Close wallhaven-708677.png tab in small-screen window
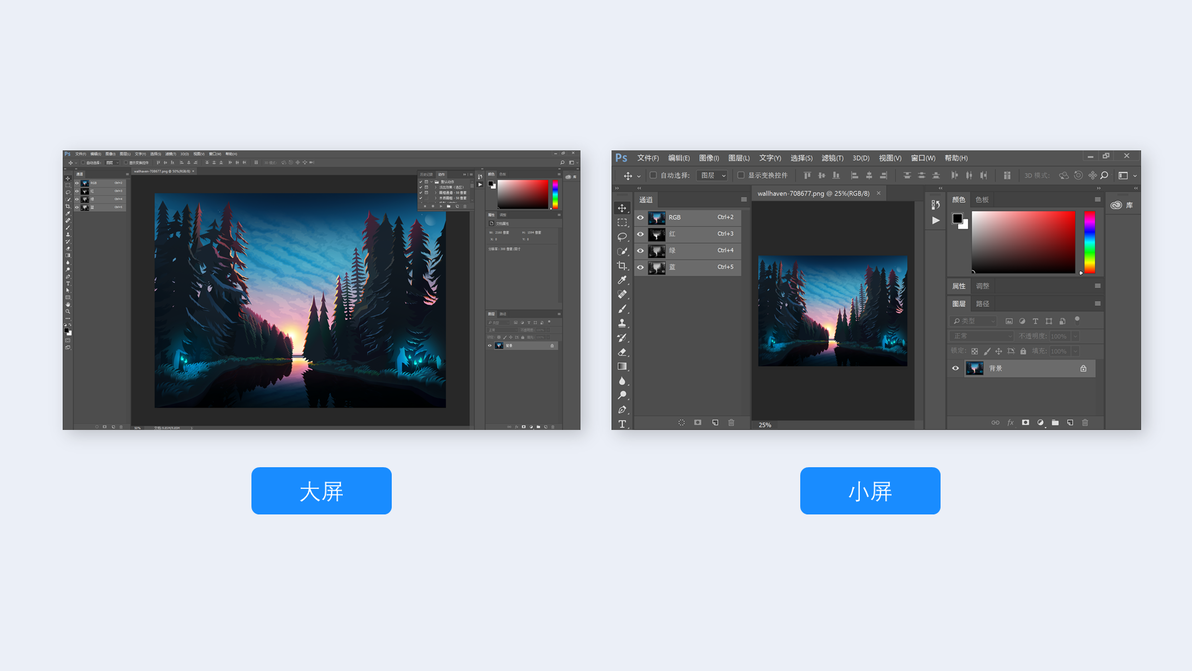The height and width of the screenshot is (671, 1192). pyautogui.click(x=879, y=193)
